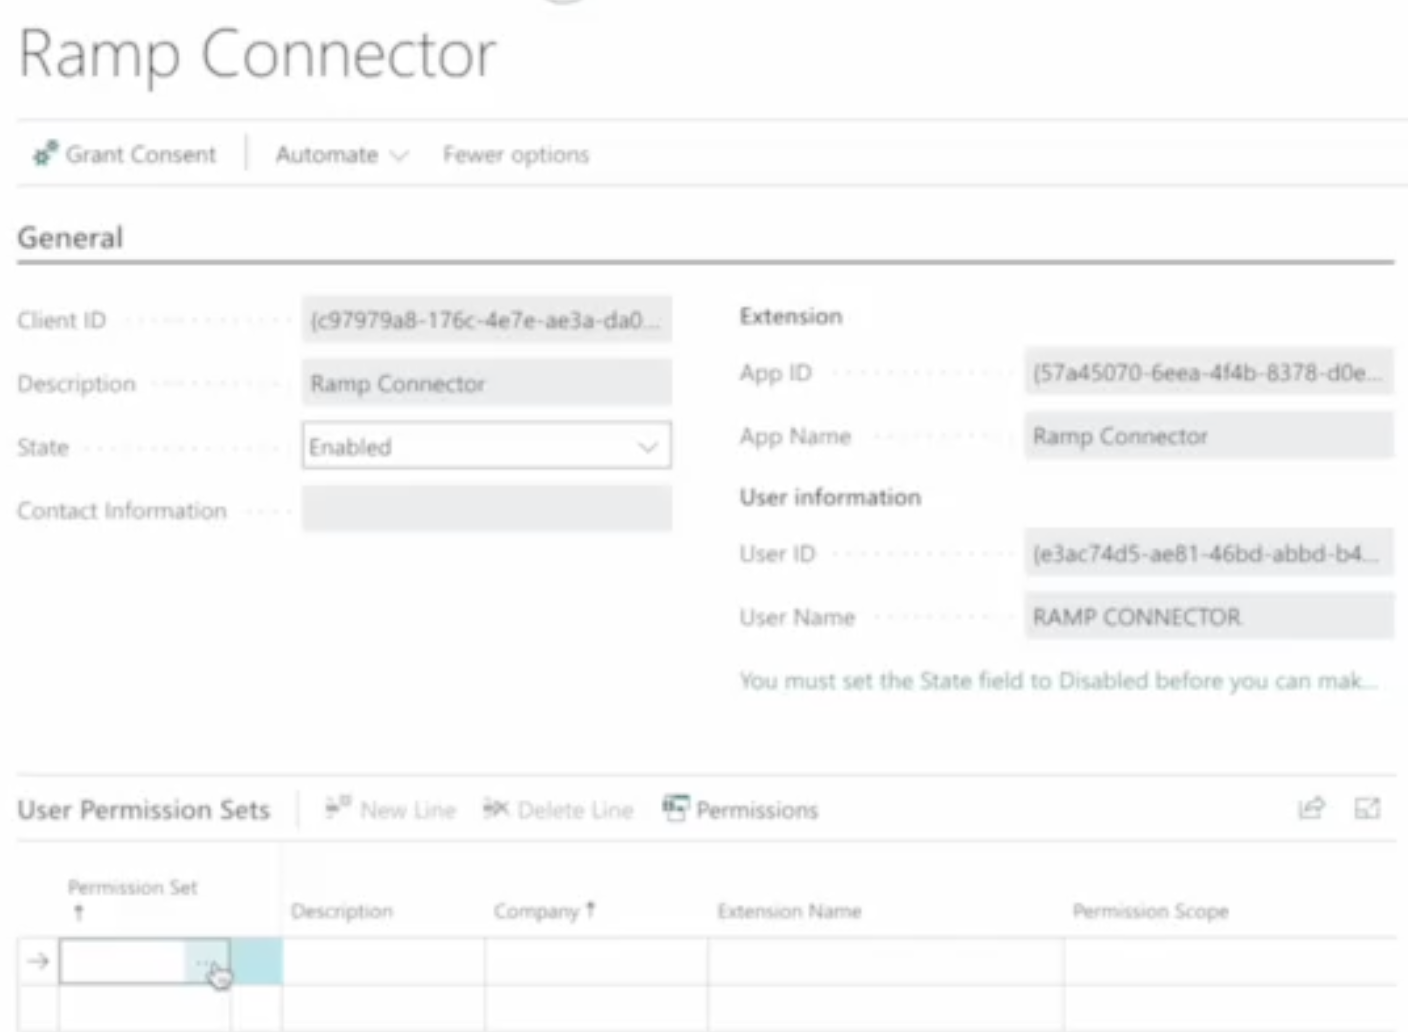1408x1032 pixels.
Task: Sort by Permission Set column header
Action: [x=132, y=898]
